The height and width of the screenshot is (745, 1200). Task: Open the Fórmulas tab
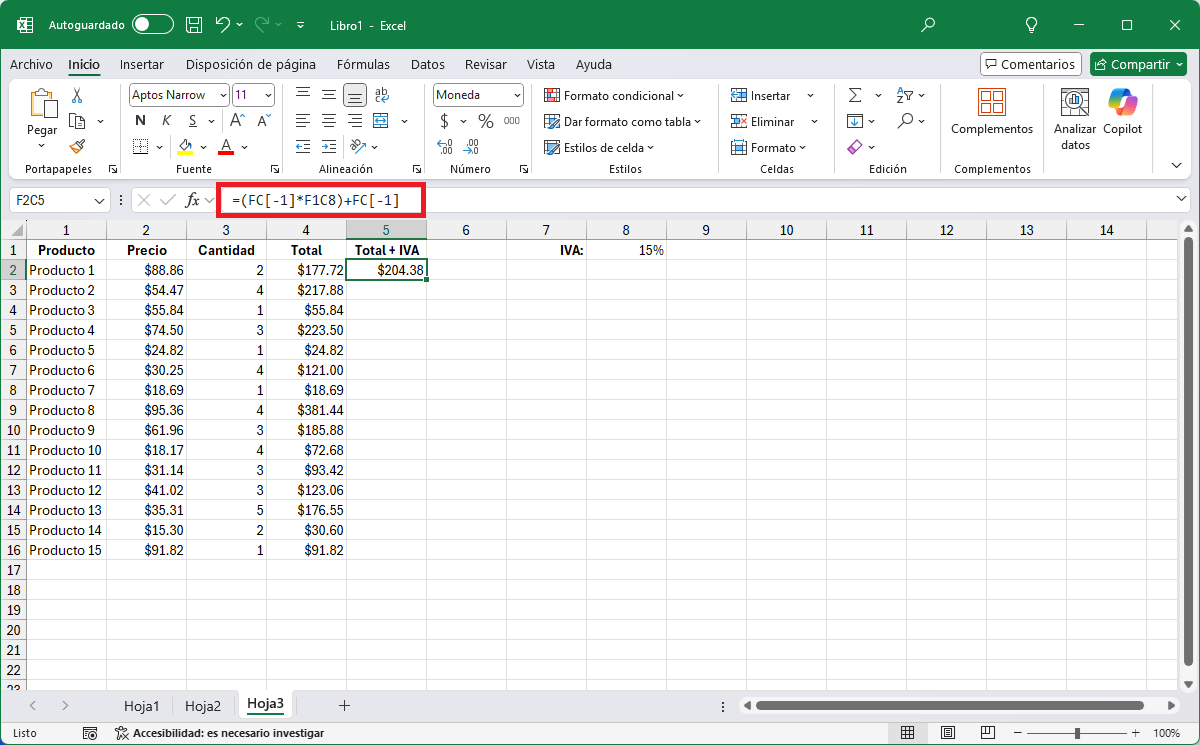[x=363, y=64]
